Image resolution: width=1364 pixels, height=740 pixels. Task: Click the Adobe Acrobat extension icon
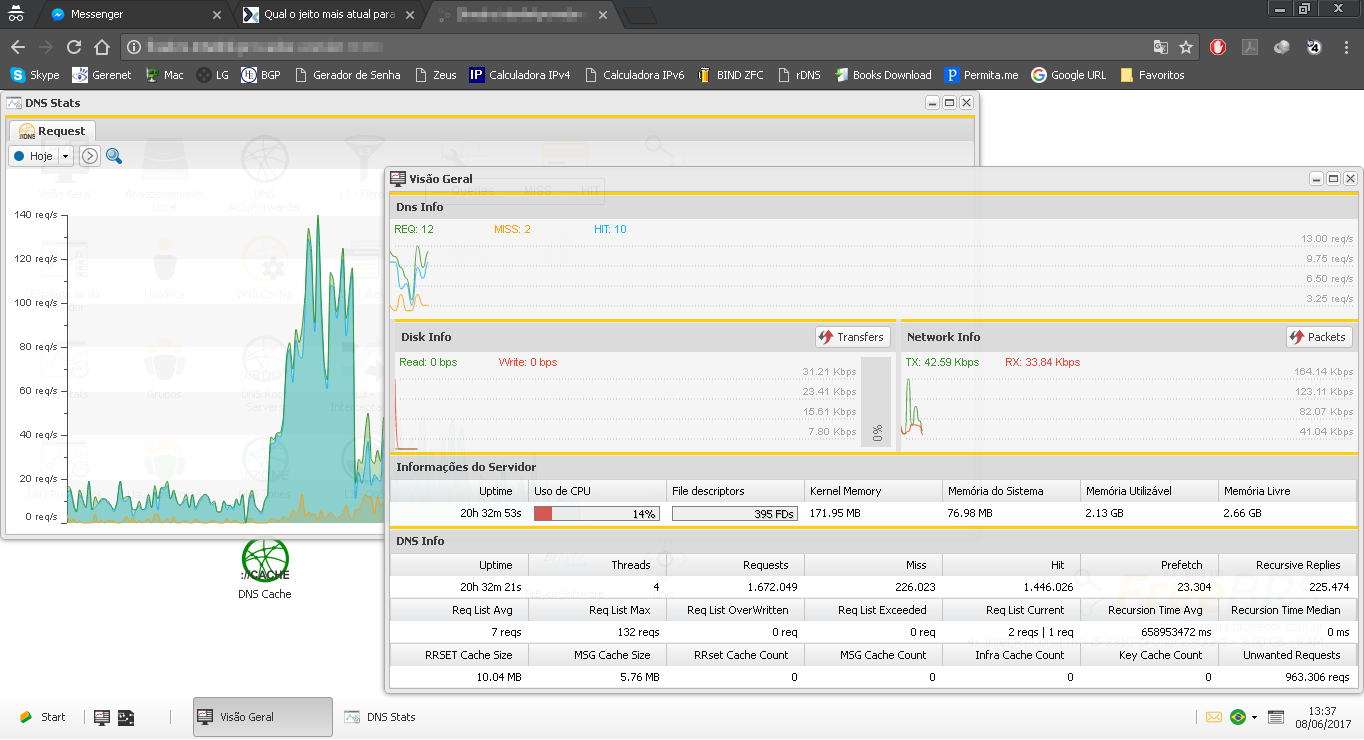tap(1250, 47)
